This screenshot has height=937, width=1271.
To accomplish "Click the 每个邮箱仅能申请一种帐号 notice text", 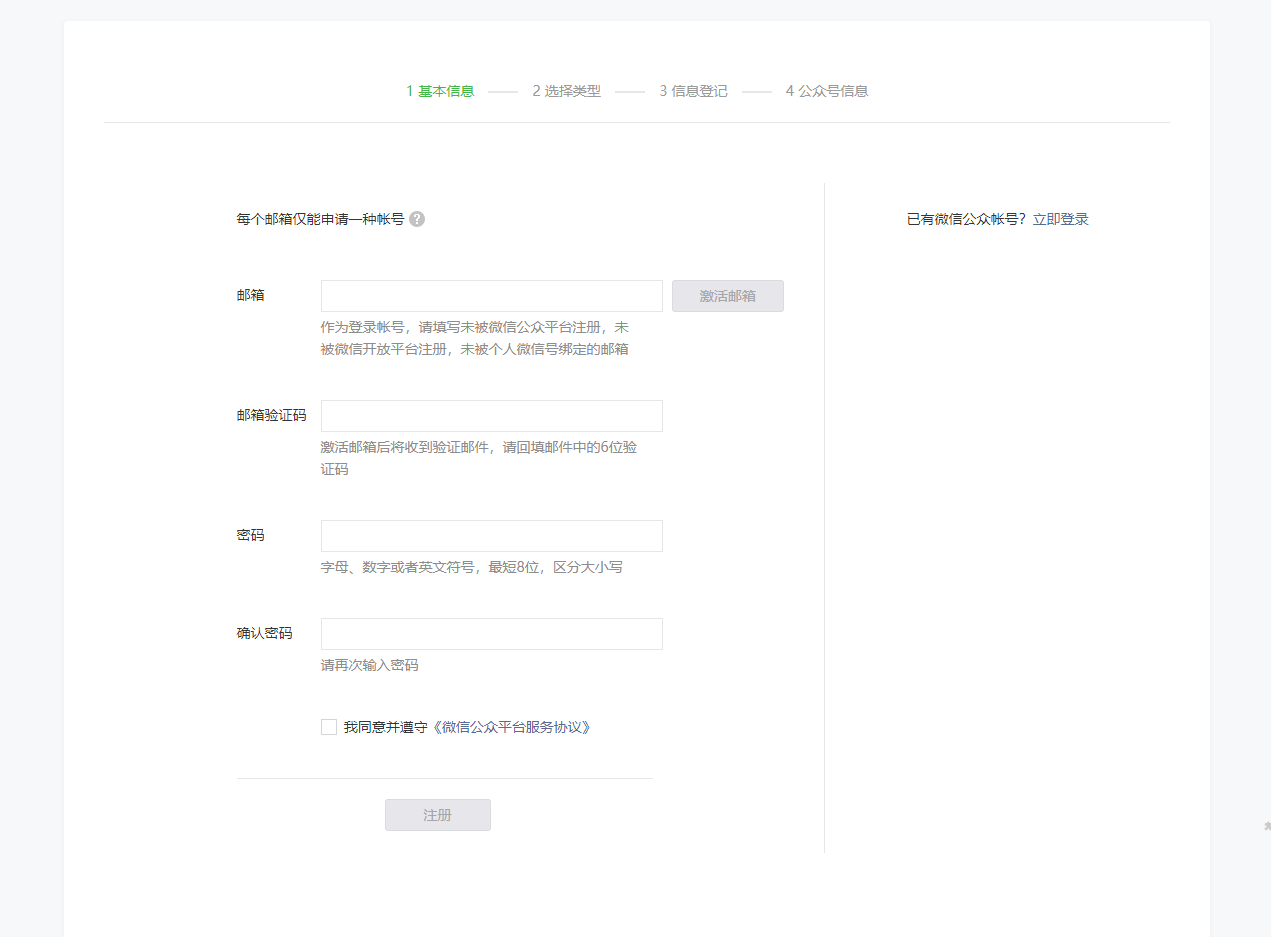I will (x=320, y=219).
